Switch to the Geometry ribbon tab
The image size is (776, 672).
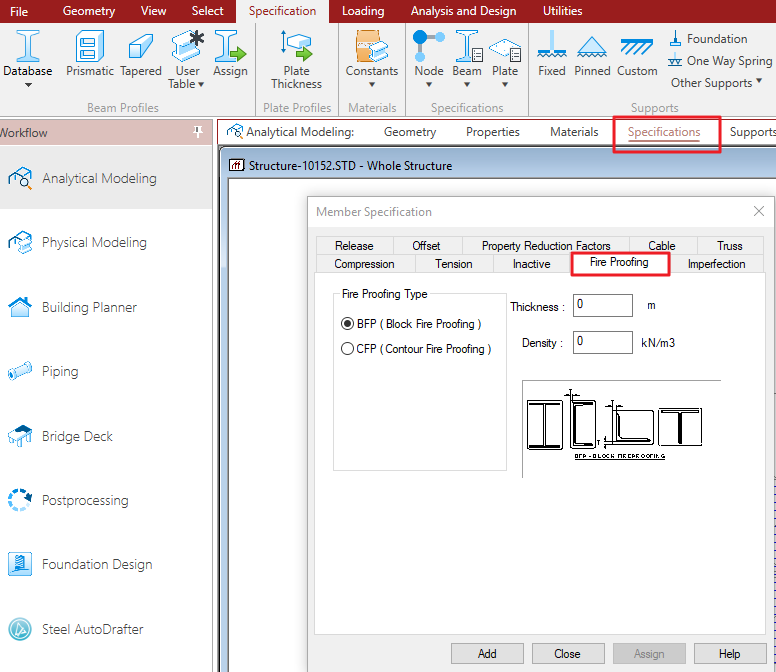tap(89, 11)
